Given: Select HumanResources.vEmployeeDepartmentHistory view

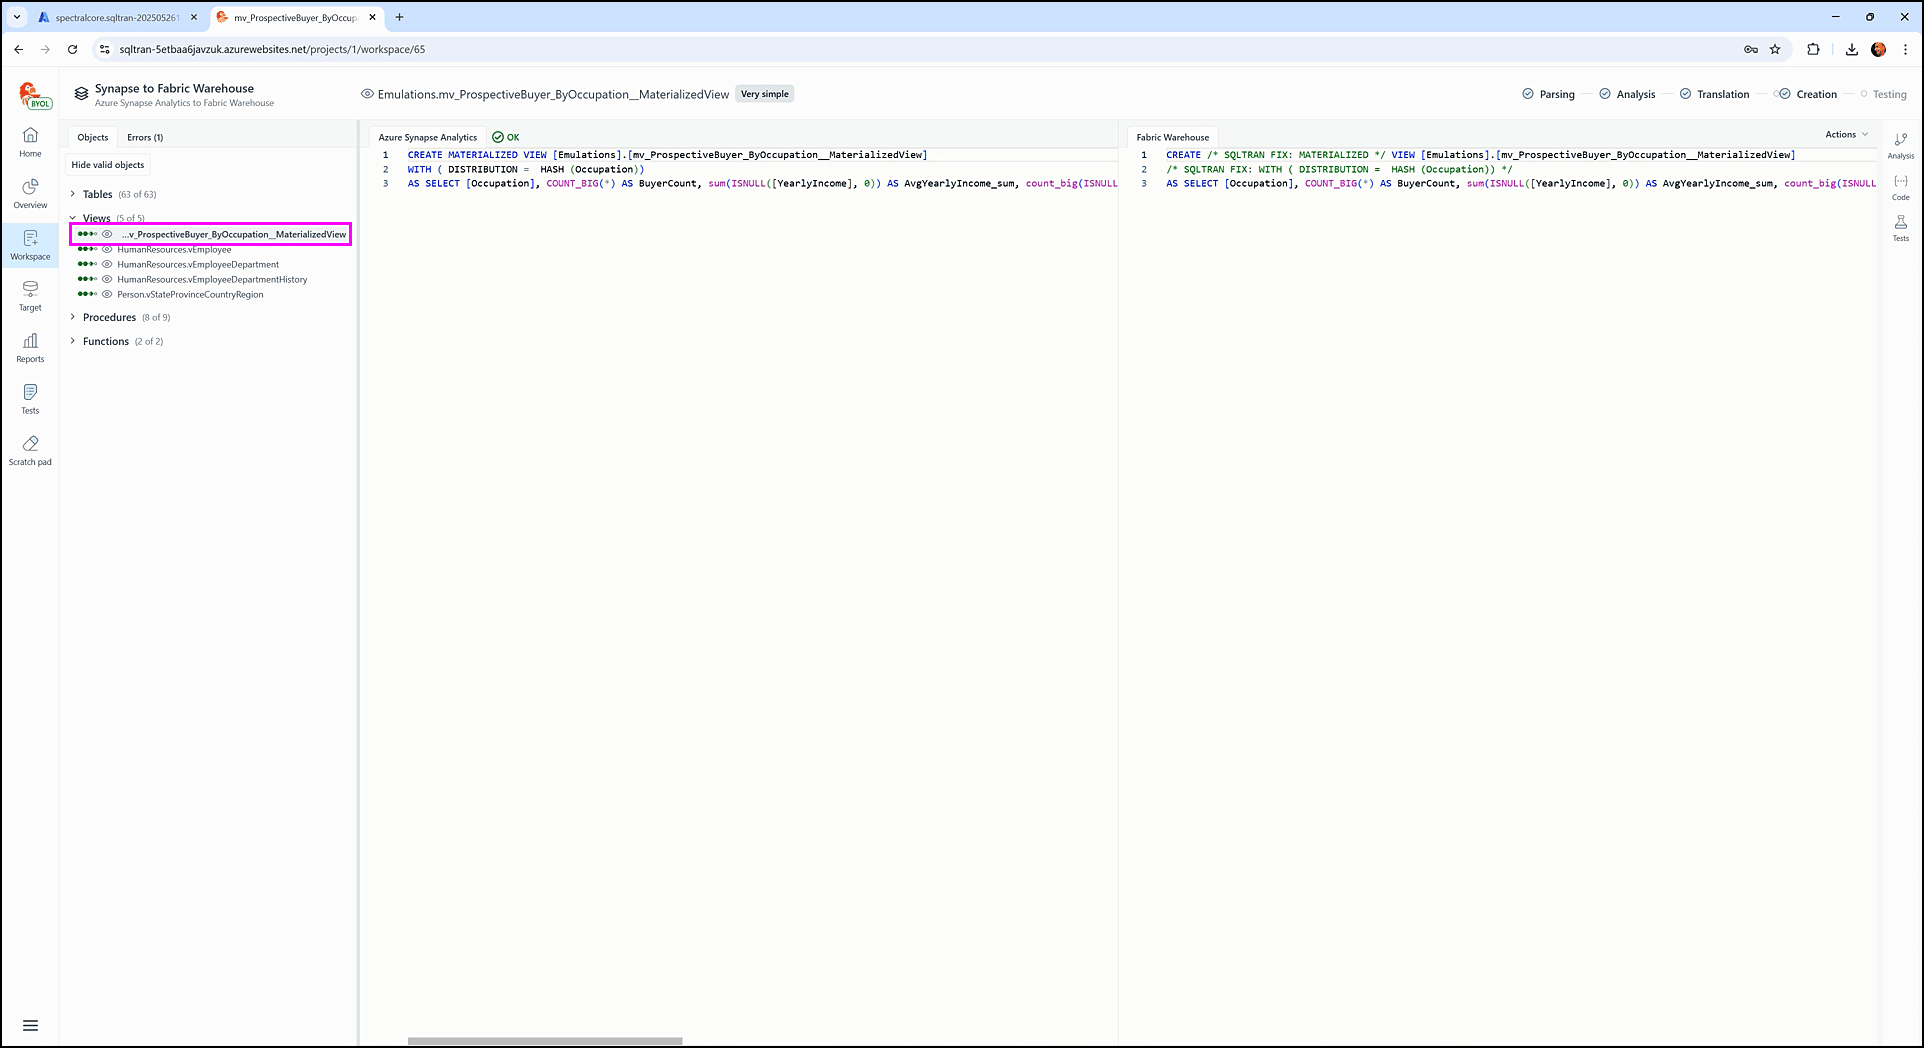Looking at the screenshot, I should [210, 279].
